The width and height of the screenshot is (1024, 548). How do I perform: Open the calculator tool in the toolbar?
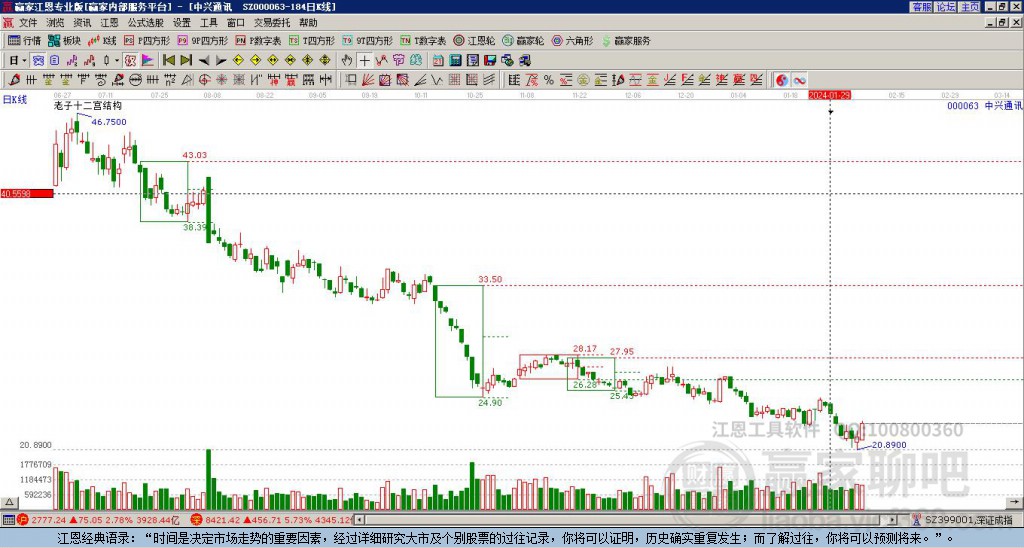455,60
